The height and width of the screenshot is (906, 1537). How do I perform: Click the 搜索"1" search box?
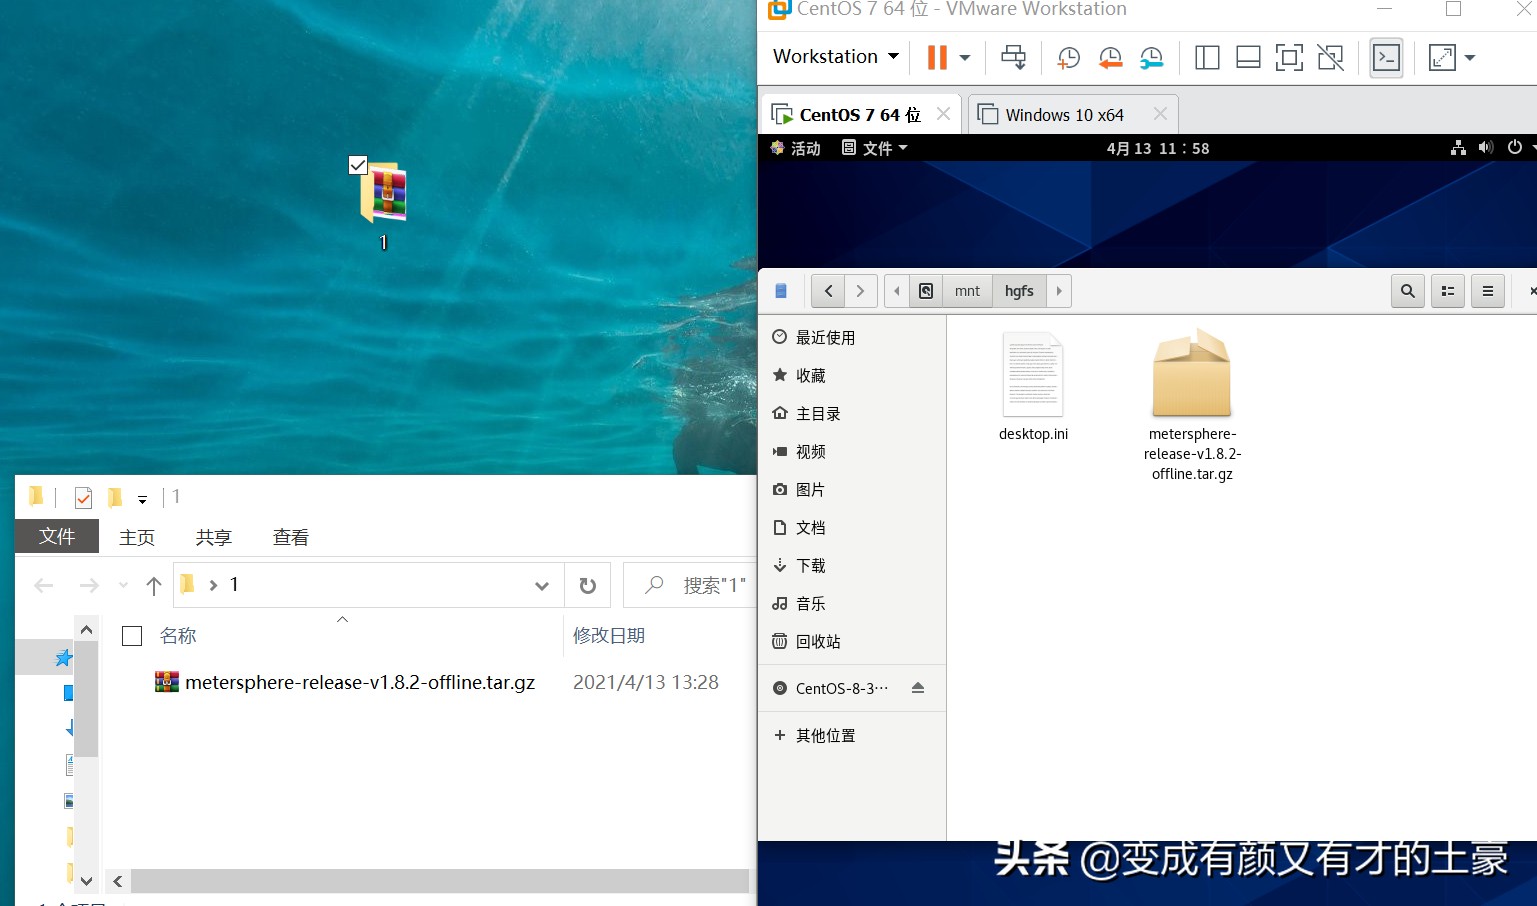tap(690, 586)
